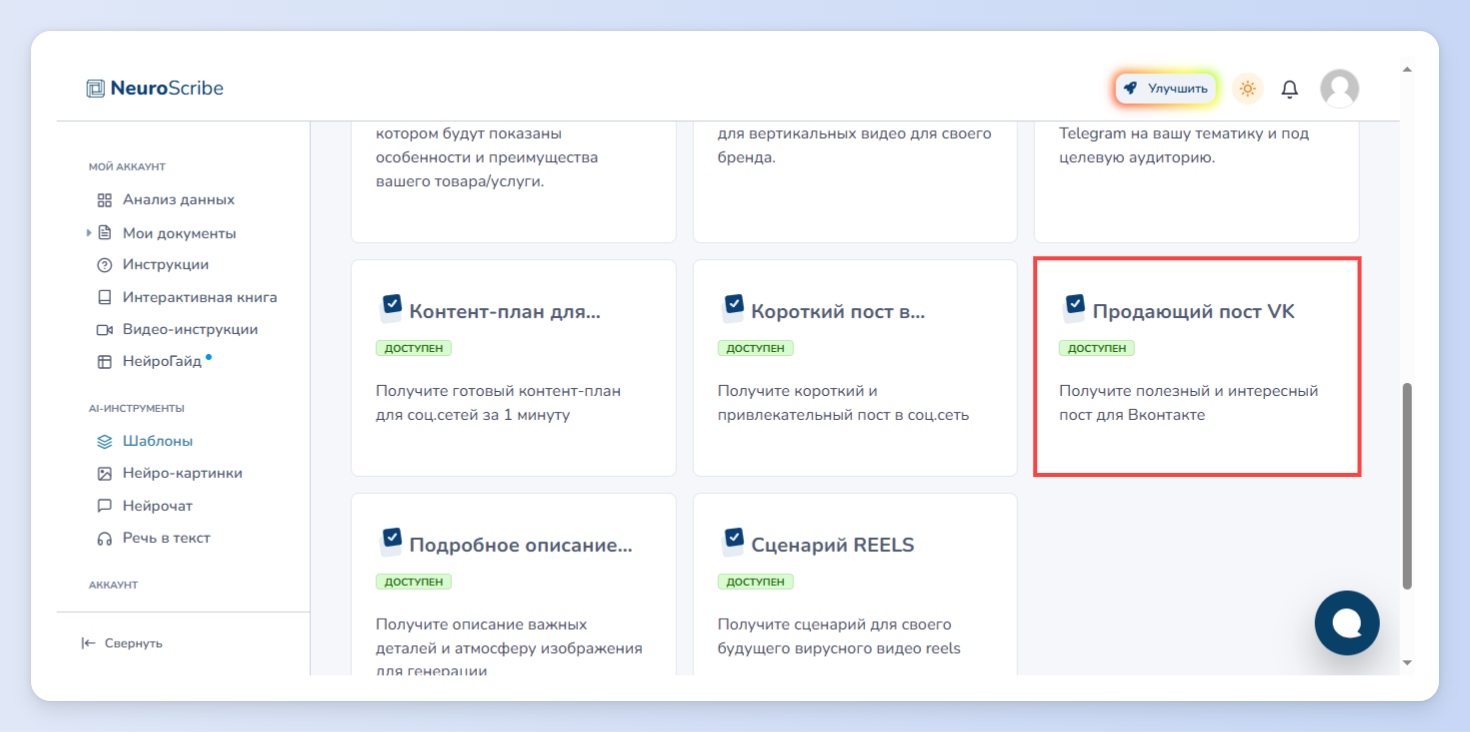1470x732 pixels.
Task: Click the page scrollbar thumb
Action: coord(1407,485)
